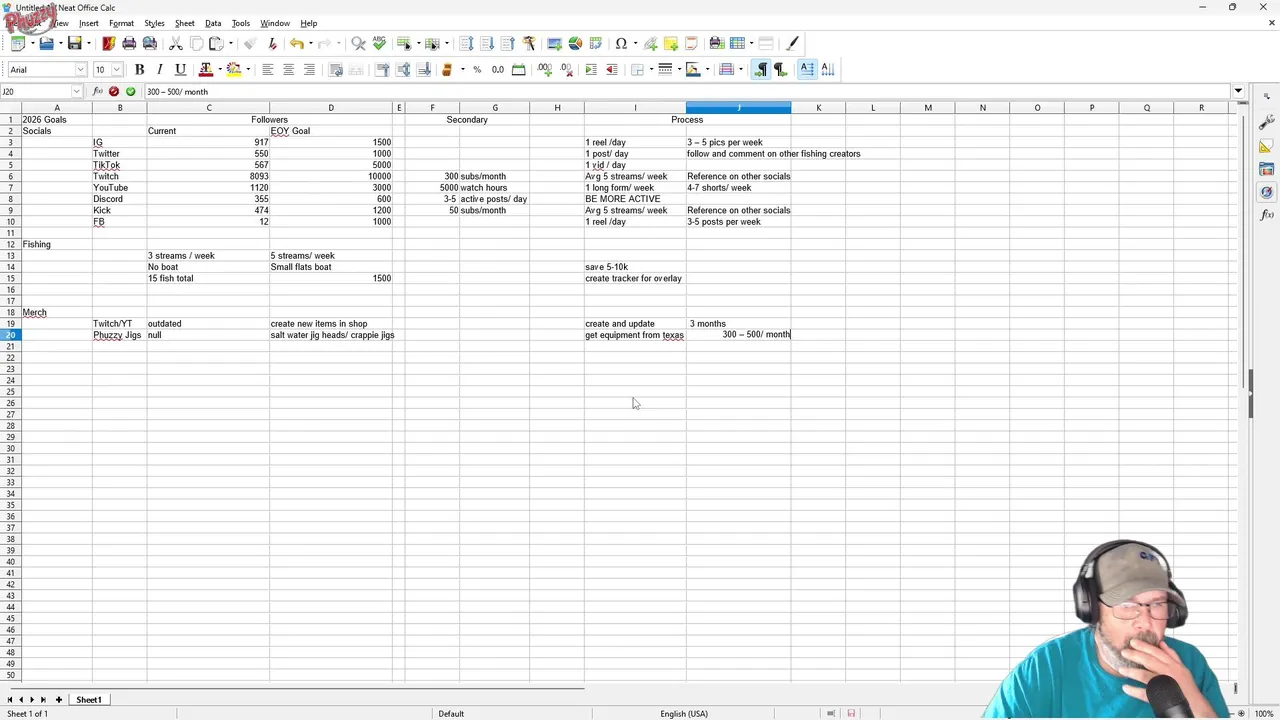Open the Arial font name dropdown
1280x720 pixels.
[81, 69]
